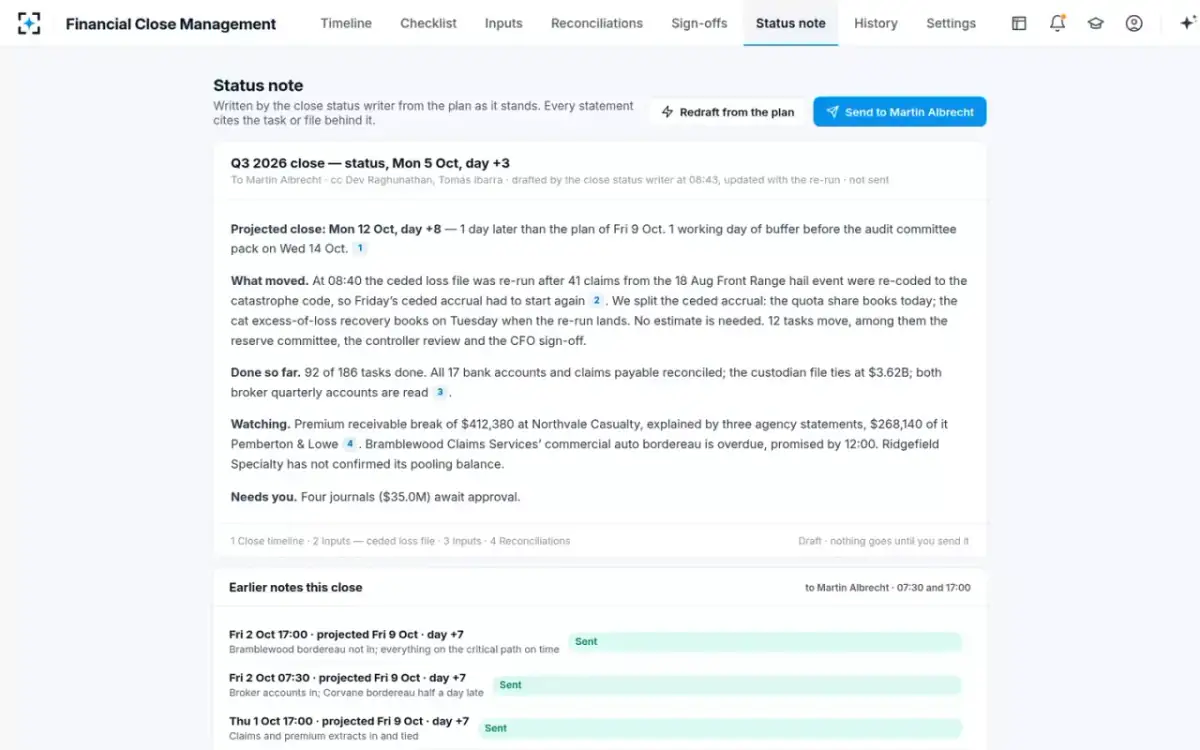Viewport: 1200px width, 750px height.
Task: Open the sparkle assistant icon
Action: [1187, 23]
